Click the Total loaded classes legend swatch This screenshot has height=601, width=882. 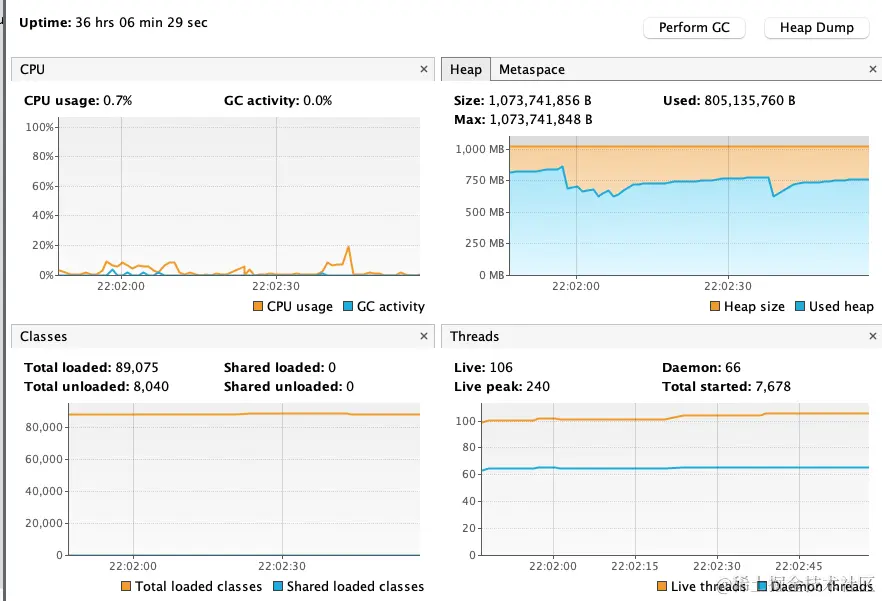click(126, 587)
